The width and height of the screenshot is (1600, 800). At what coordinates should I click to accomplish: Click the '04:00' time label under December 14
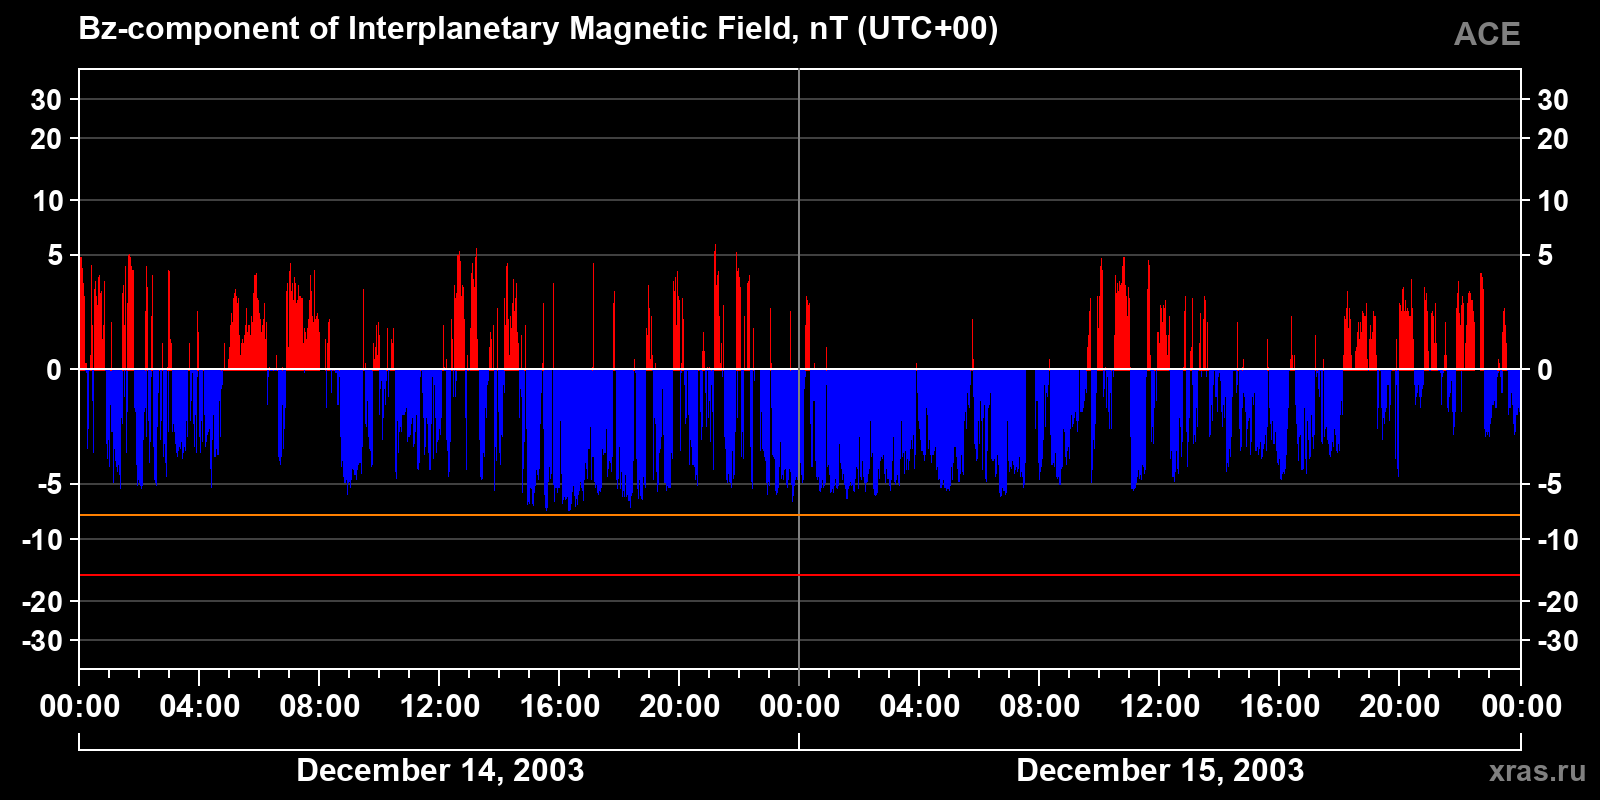[x=200, y=707]
